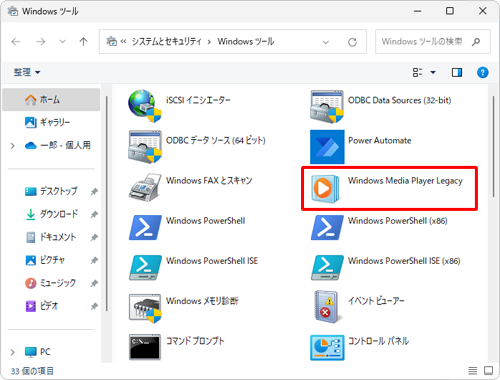Show hidden breadcrumb path chevrons
The image size is (500, 380).
point(123,42)
